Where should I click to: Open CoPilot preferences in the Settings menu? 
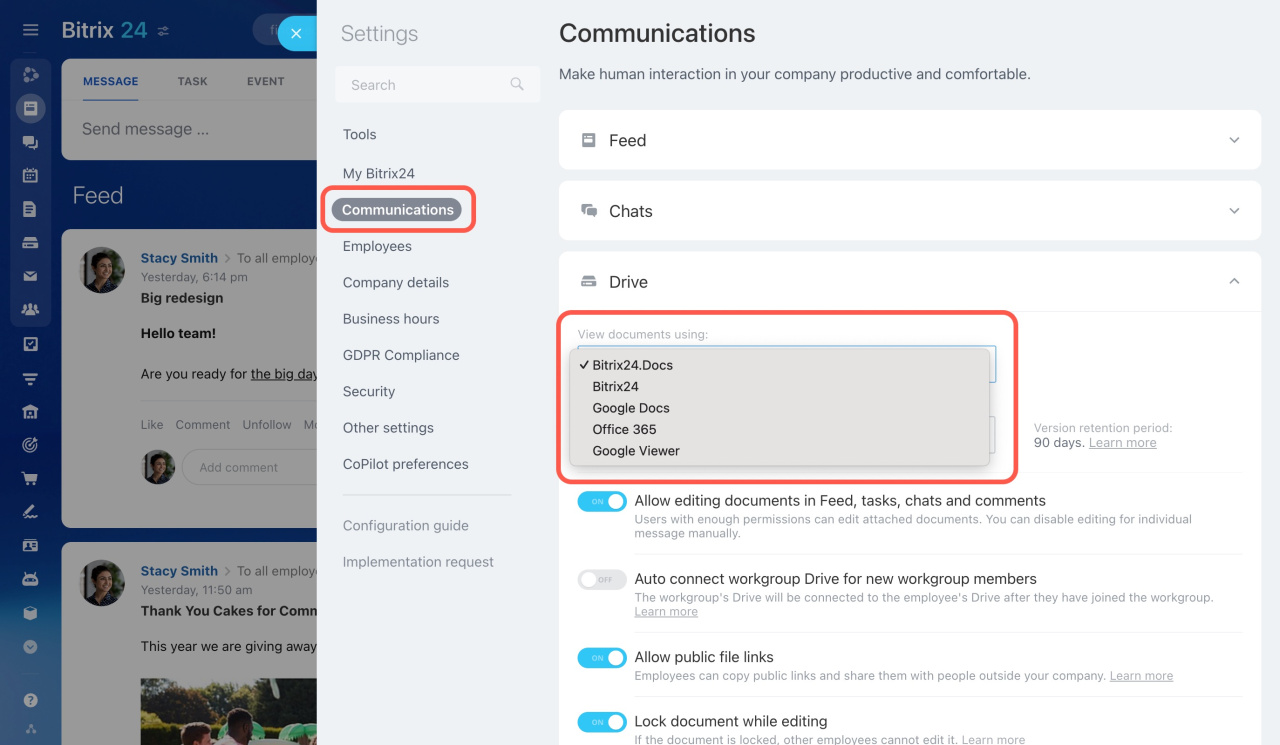point(405,464)
